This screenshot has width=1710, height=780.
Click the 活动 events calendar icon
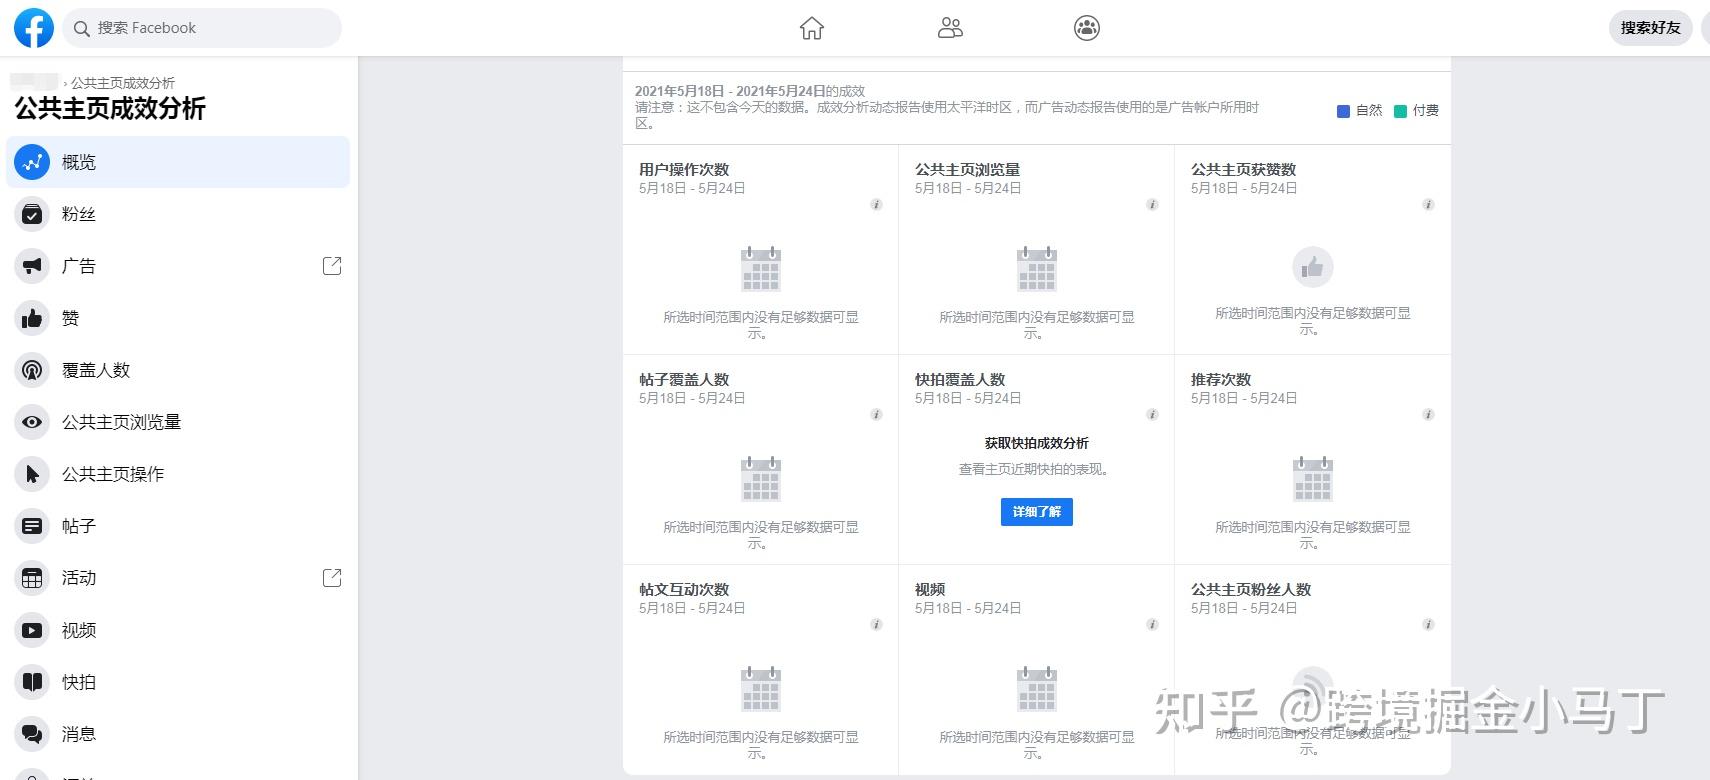pyautogui.click(x=32, y=578)
